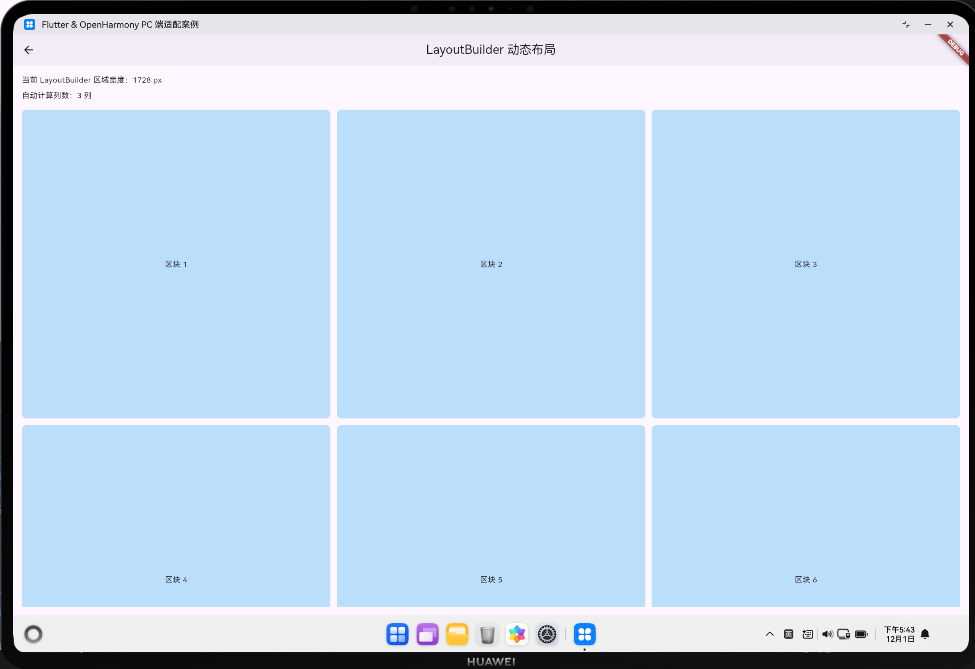The height and width of the screenshot is (669, 975).
Task: Select the running Flutter app icon in dock
Action: (x=585, y=634)
